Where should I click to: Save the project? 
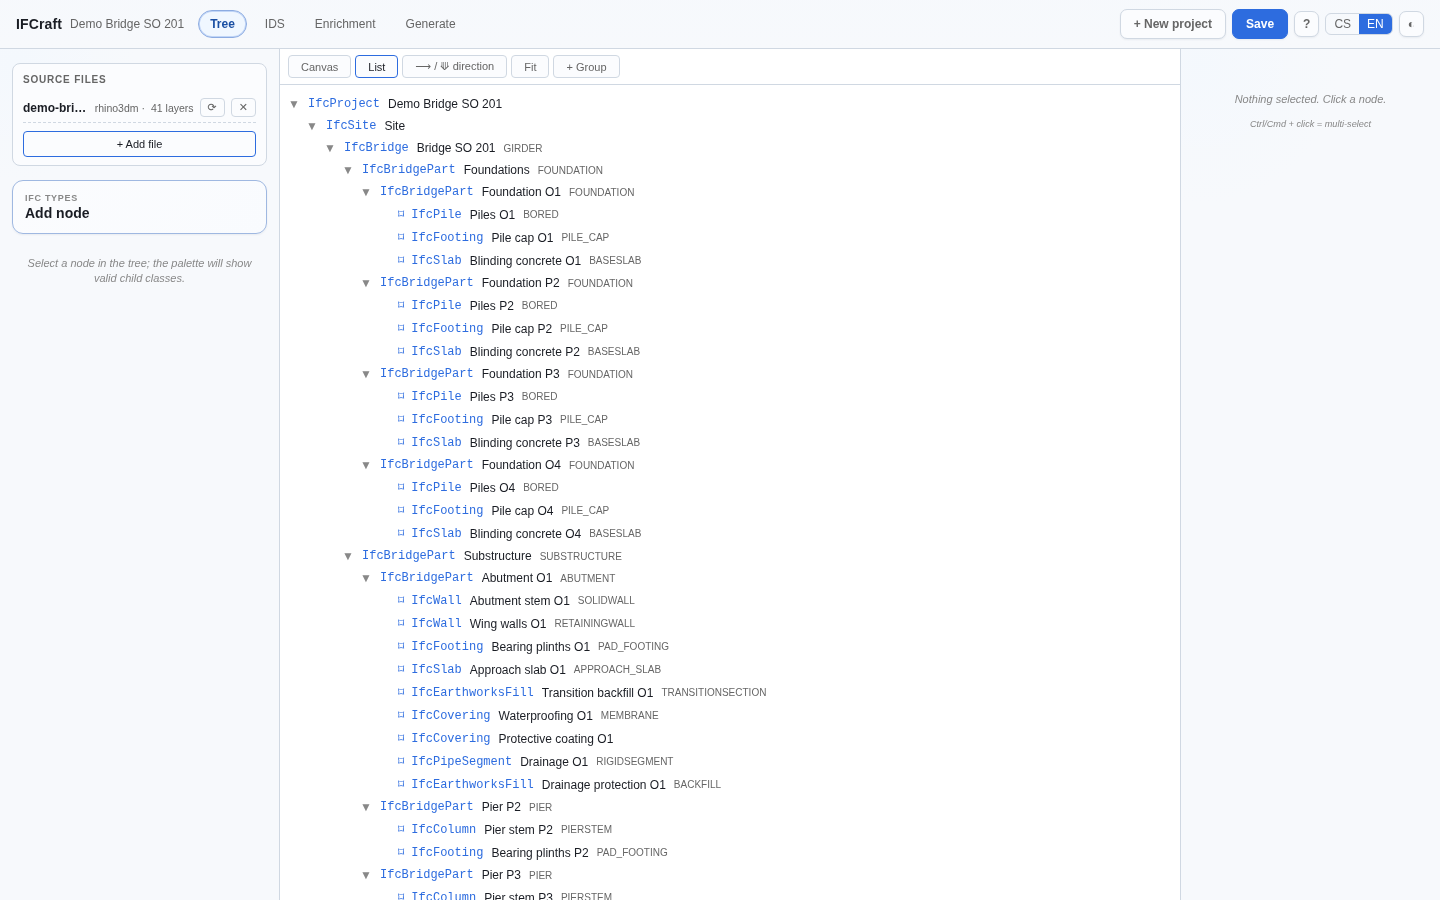pos(1260,24)
